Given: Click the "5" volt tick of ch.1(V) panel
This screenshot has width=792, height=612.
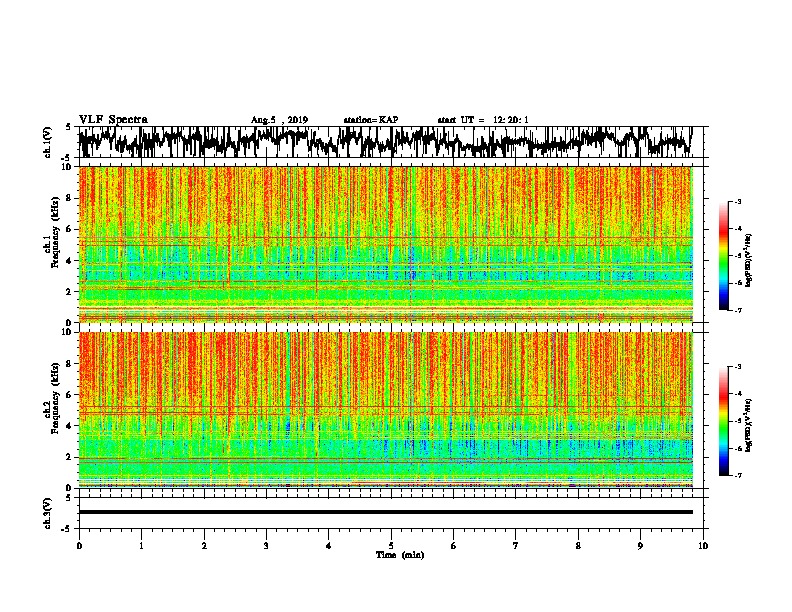Looking at the screenshot, I should click(68, 127).
